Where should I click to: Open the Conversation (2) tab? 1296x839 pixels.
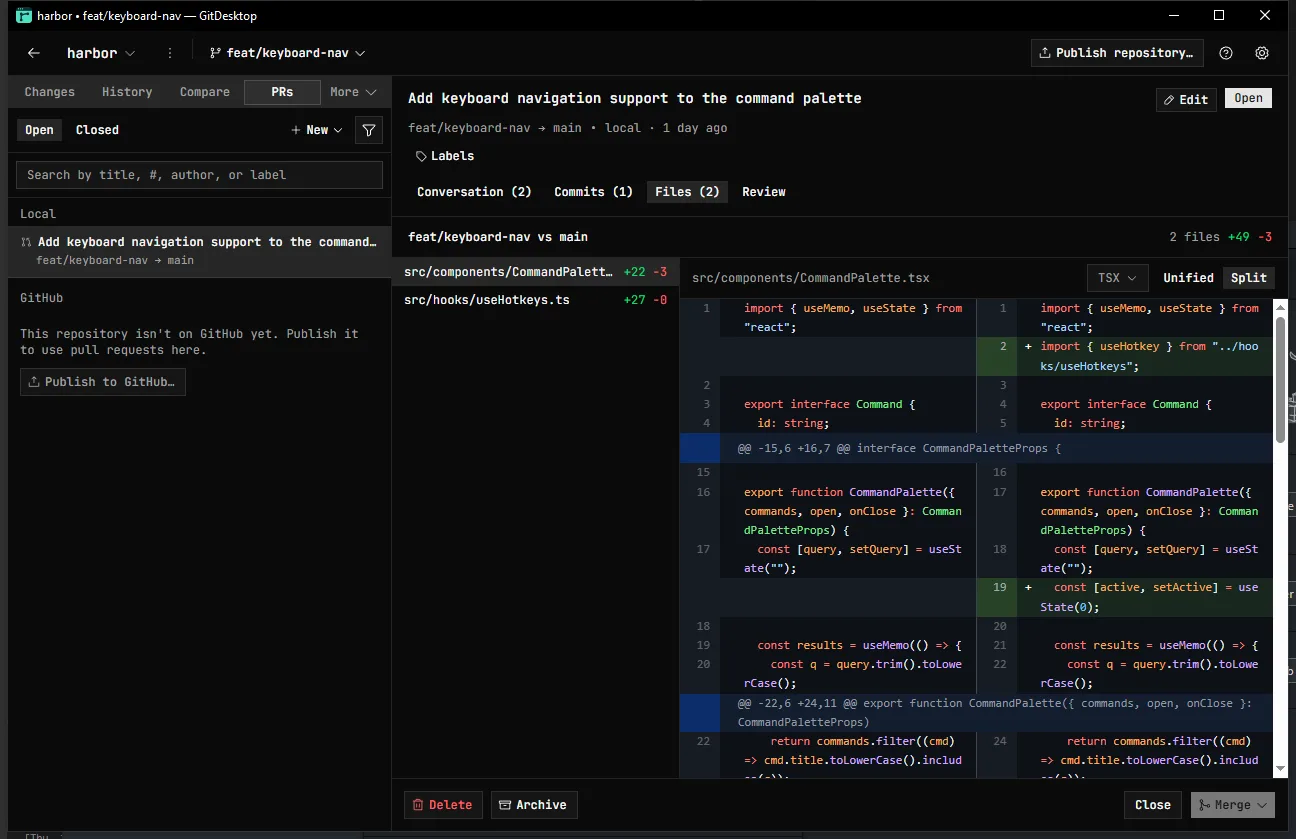[474, 192]
